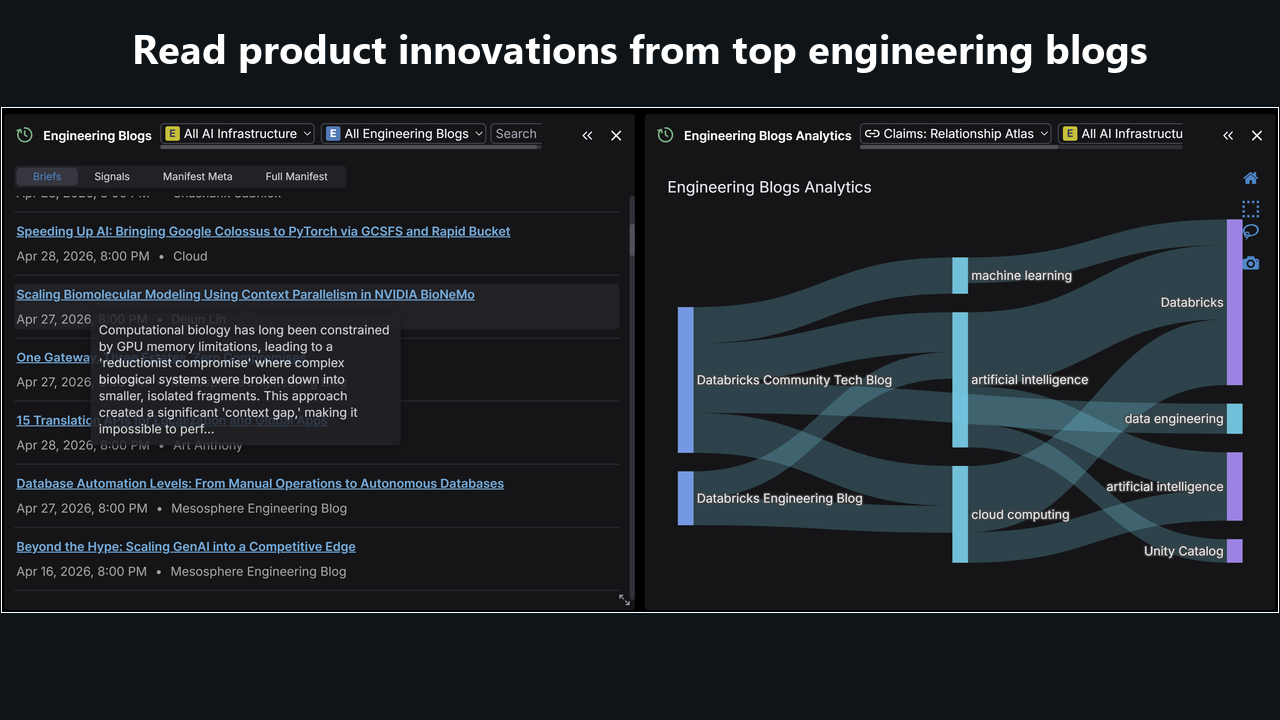Click the Databricks Engineering Blog node bar
Image resolution: width=1280 pixels, height=720 pixels.
685,498
